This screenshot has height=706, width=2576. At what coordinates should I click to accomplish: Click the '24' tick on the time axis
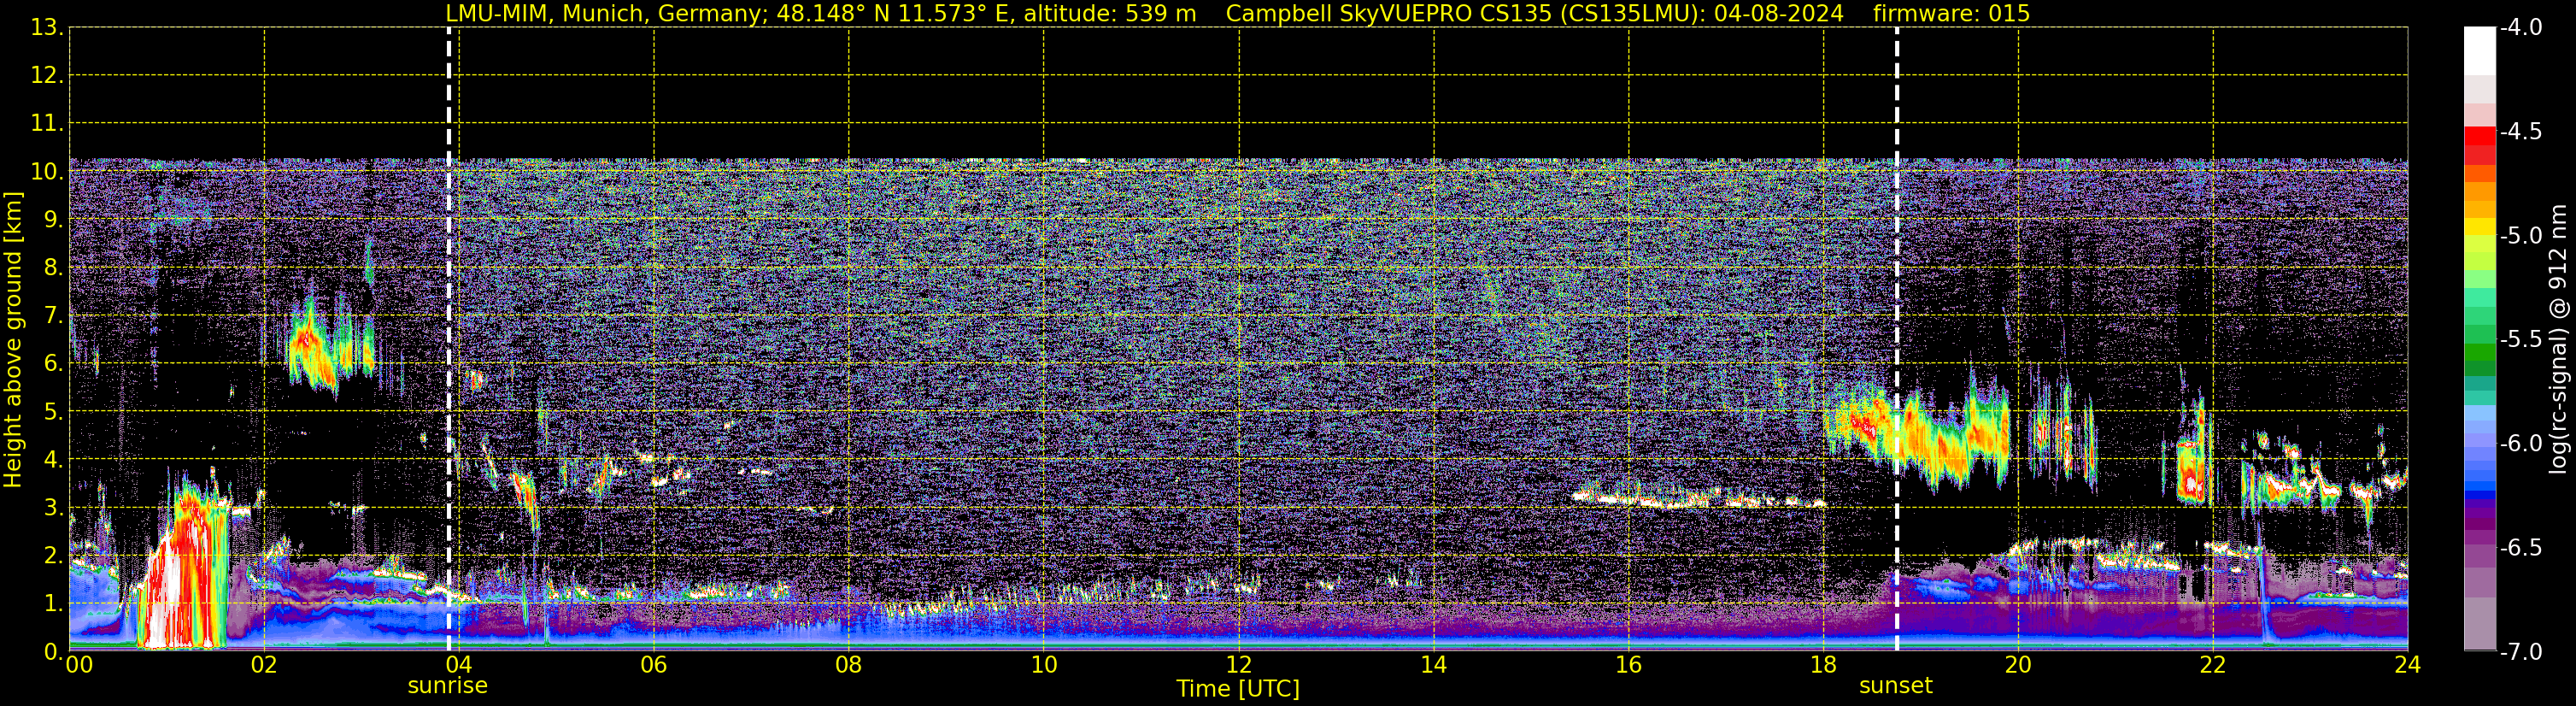click(x=2407, y=664)
